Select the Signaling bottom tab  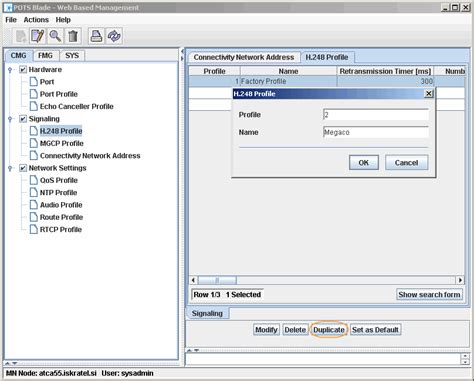click(207, 313)
